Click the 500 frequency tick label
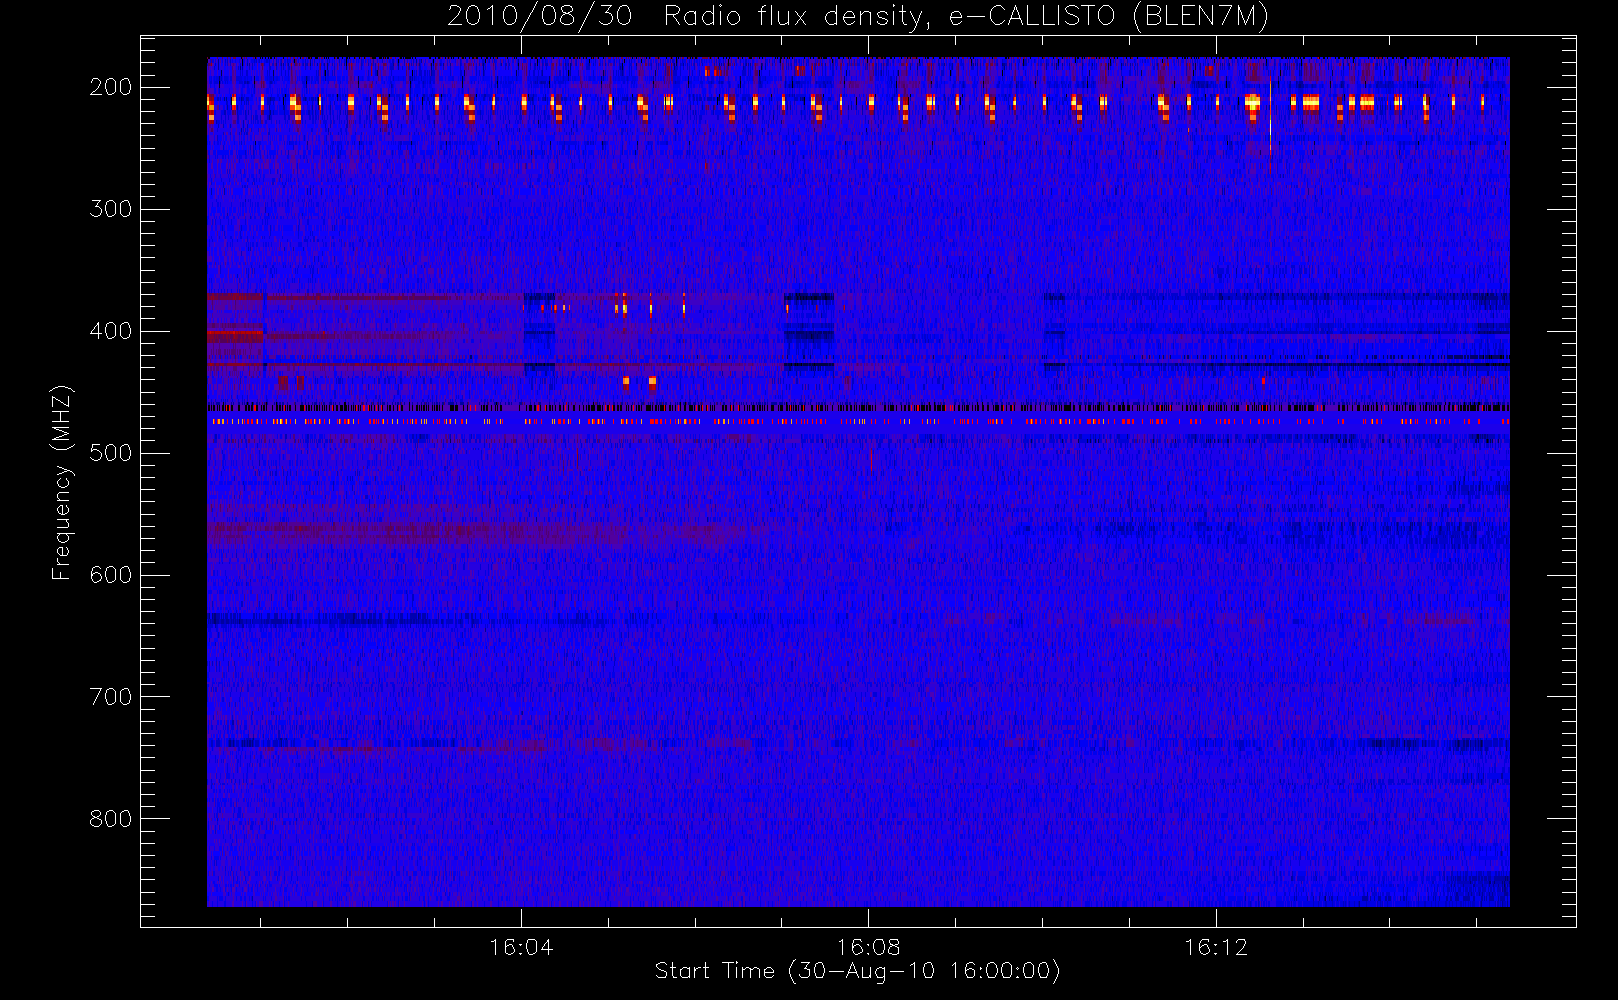The image size is (1618, 1000). [111, 453]
